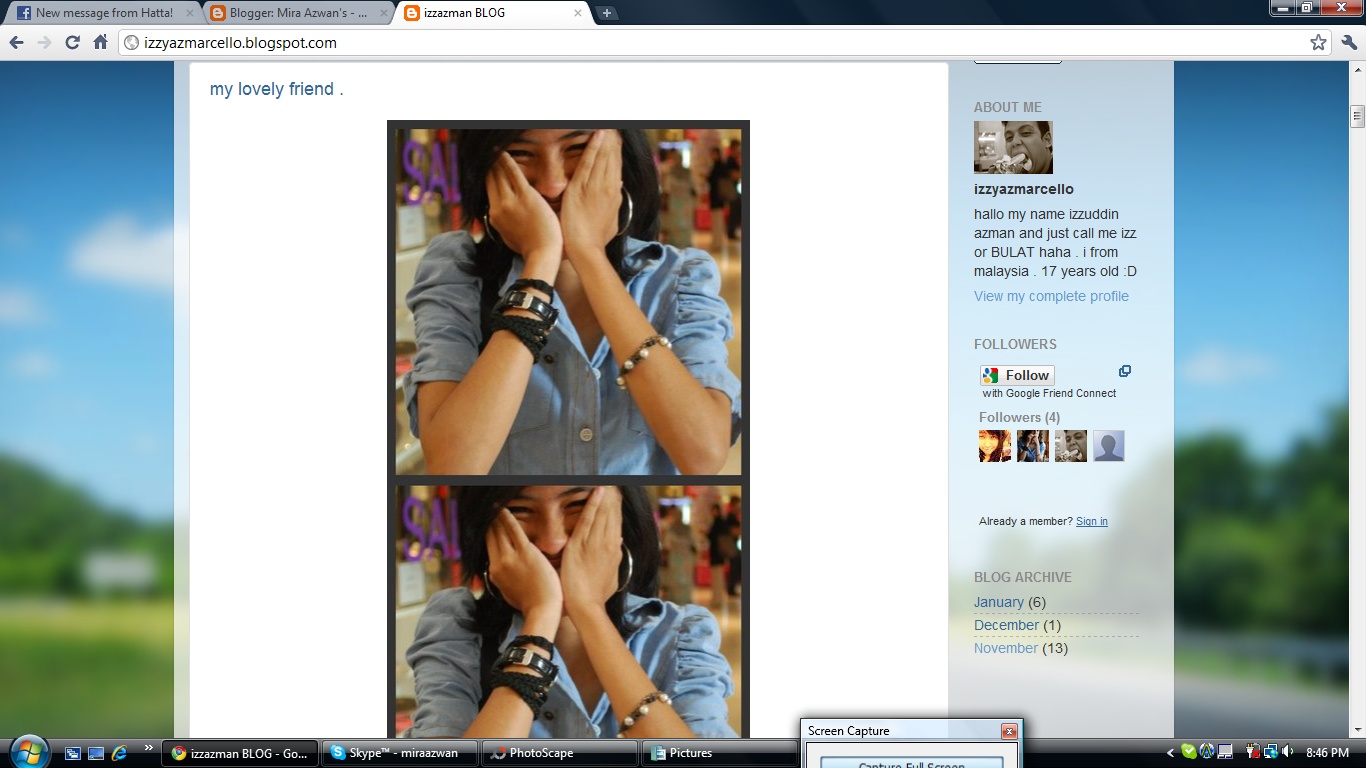This screenshot has width=1366, height=768.
Task: Switch to the New message from Hatta tab
Action: tap(103, 13)
